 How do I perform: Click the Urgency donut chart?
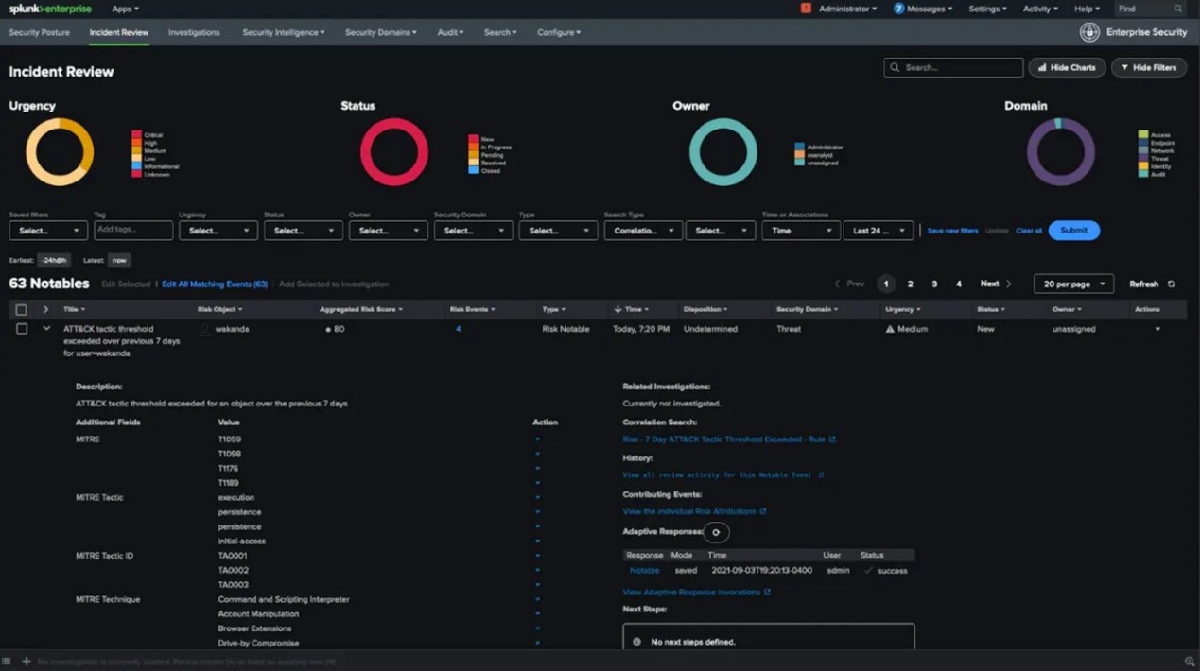click(60, 152)
